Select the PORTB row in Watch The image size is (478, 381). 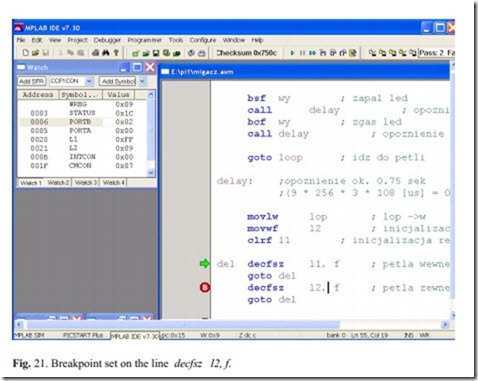(82, 122)
